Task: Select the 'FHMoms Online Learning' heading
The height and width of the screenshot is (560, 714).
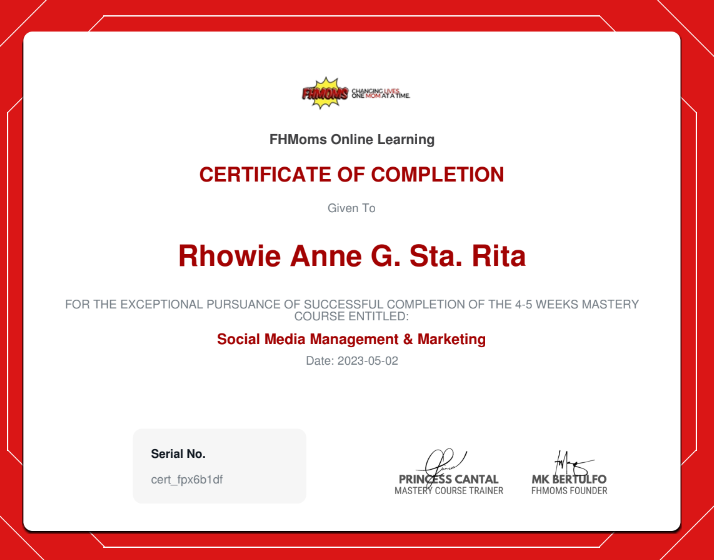Action: click(352, 139)
